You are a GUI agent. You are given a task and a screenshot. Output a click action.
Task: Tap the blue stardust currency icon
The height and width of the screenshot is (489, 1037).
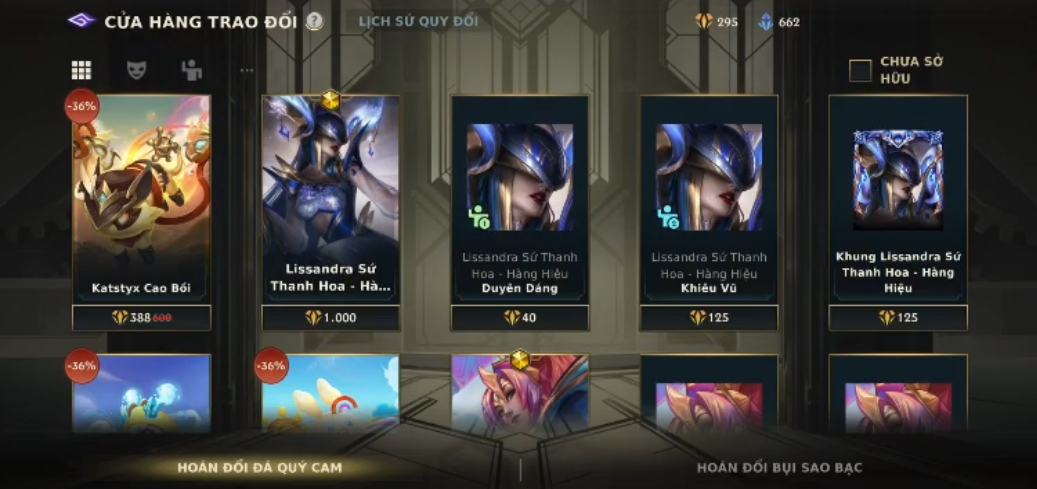[x=766, y=22]
